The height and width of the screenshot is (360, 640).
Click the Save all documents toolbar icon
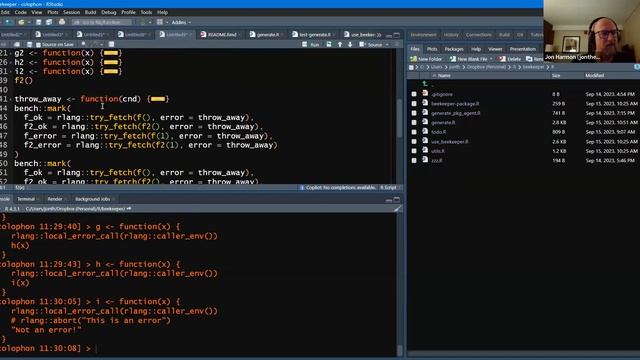tap(49, 22)
